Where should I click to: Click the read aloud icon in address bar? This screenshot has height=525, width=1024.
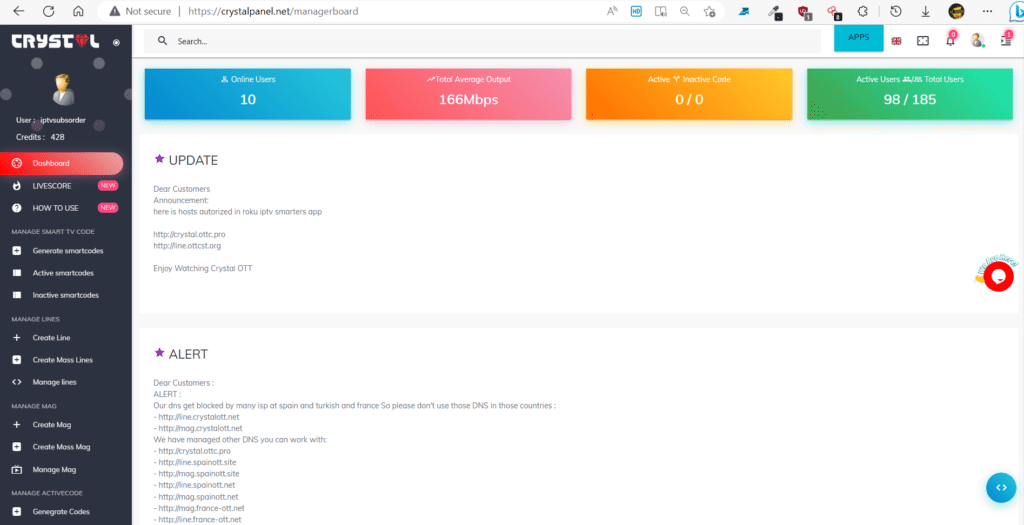point(612,11)
